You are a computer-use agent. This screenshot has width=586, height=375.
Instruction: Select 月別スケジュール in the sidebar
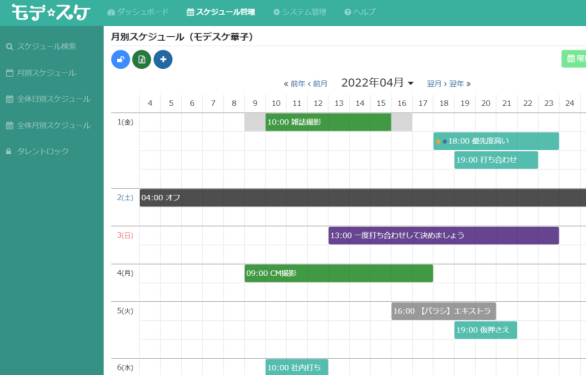41,73
